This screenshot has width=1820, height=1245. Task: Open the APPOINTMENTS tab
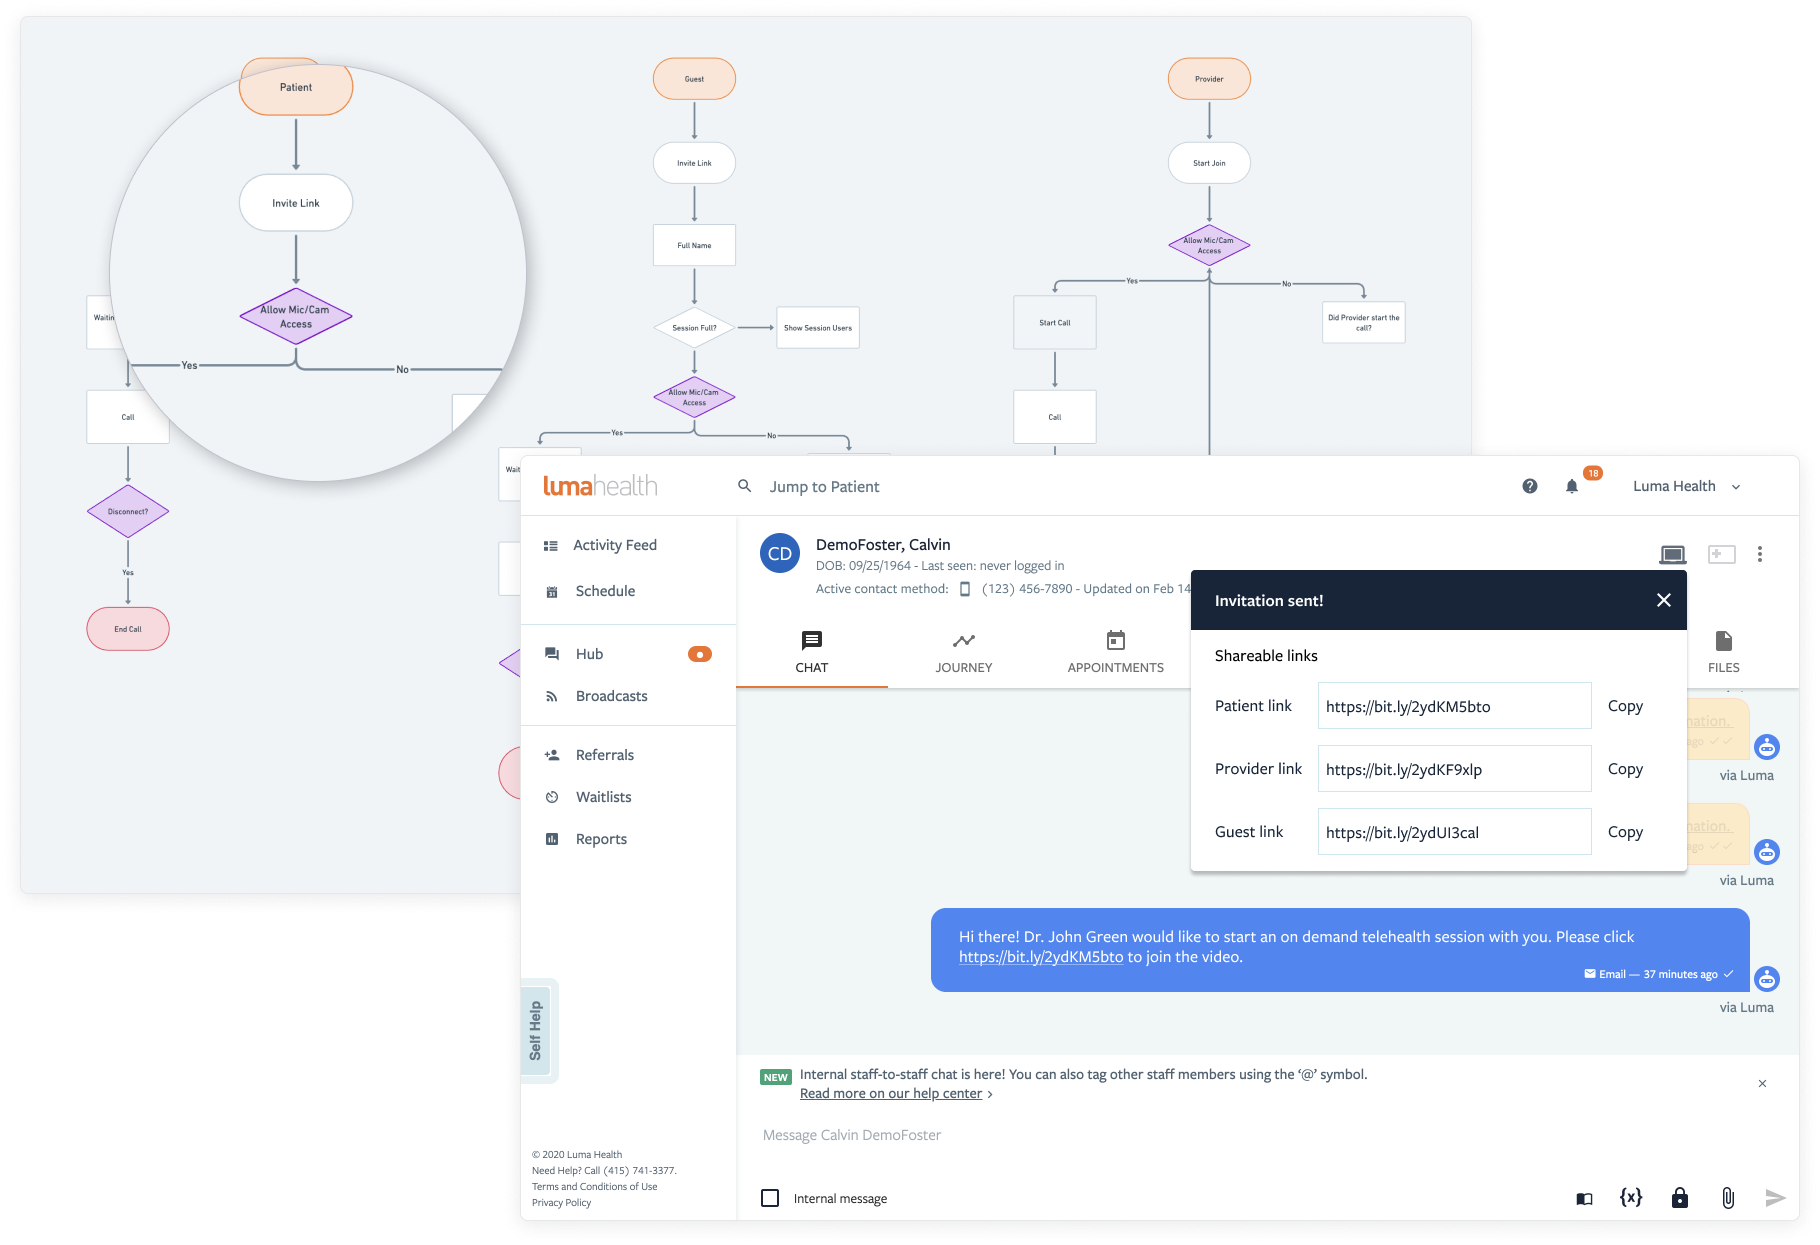click(1115, 653)
